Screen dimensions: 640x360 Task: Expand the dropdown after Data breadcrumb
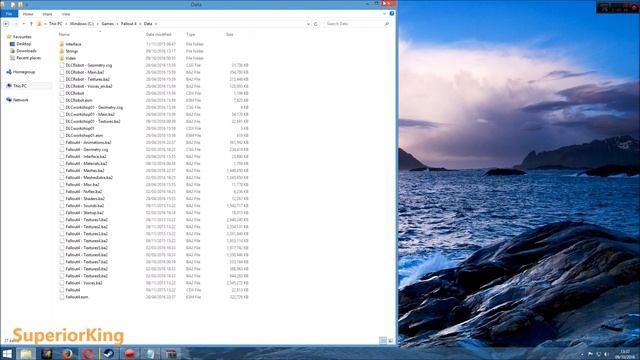[x=156, y=24]
